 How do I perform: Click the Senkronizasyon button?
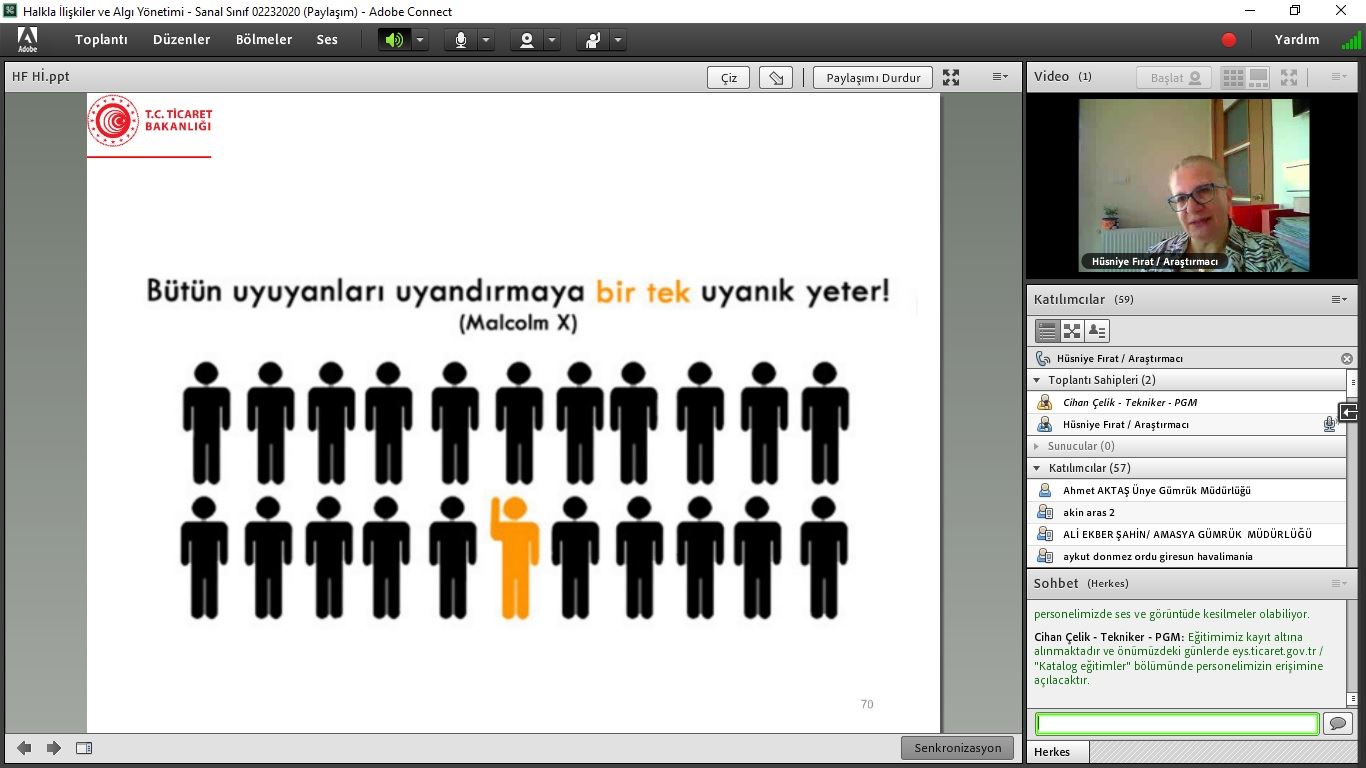point(957,748)
